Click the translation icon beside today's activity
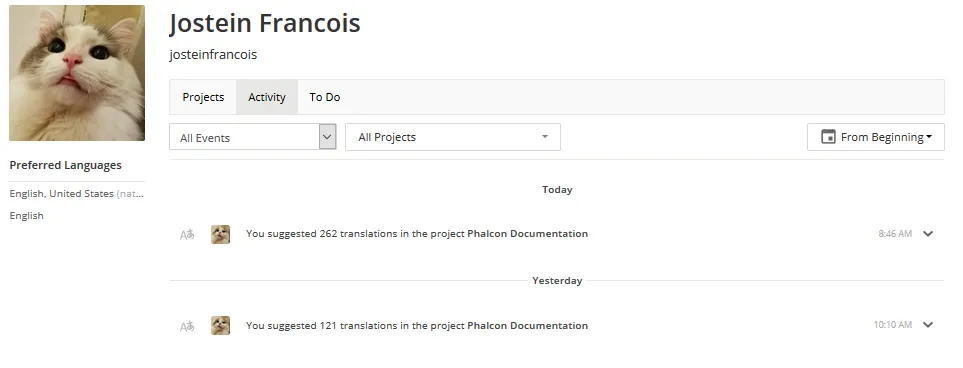This screenshot has height=368, width=963. pyautogui.click(x=187, y=234)
